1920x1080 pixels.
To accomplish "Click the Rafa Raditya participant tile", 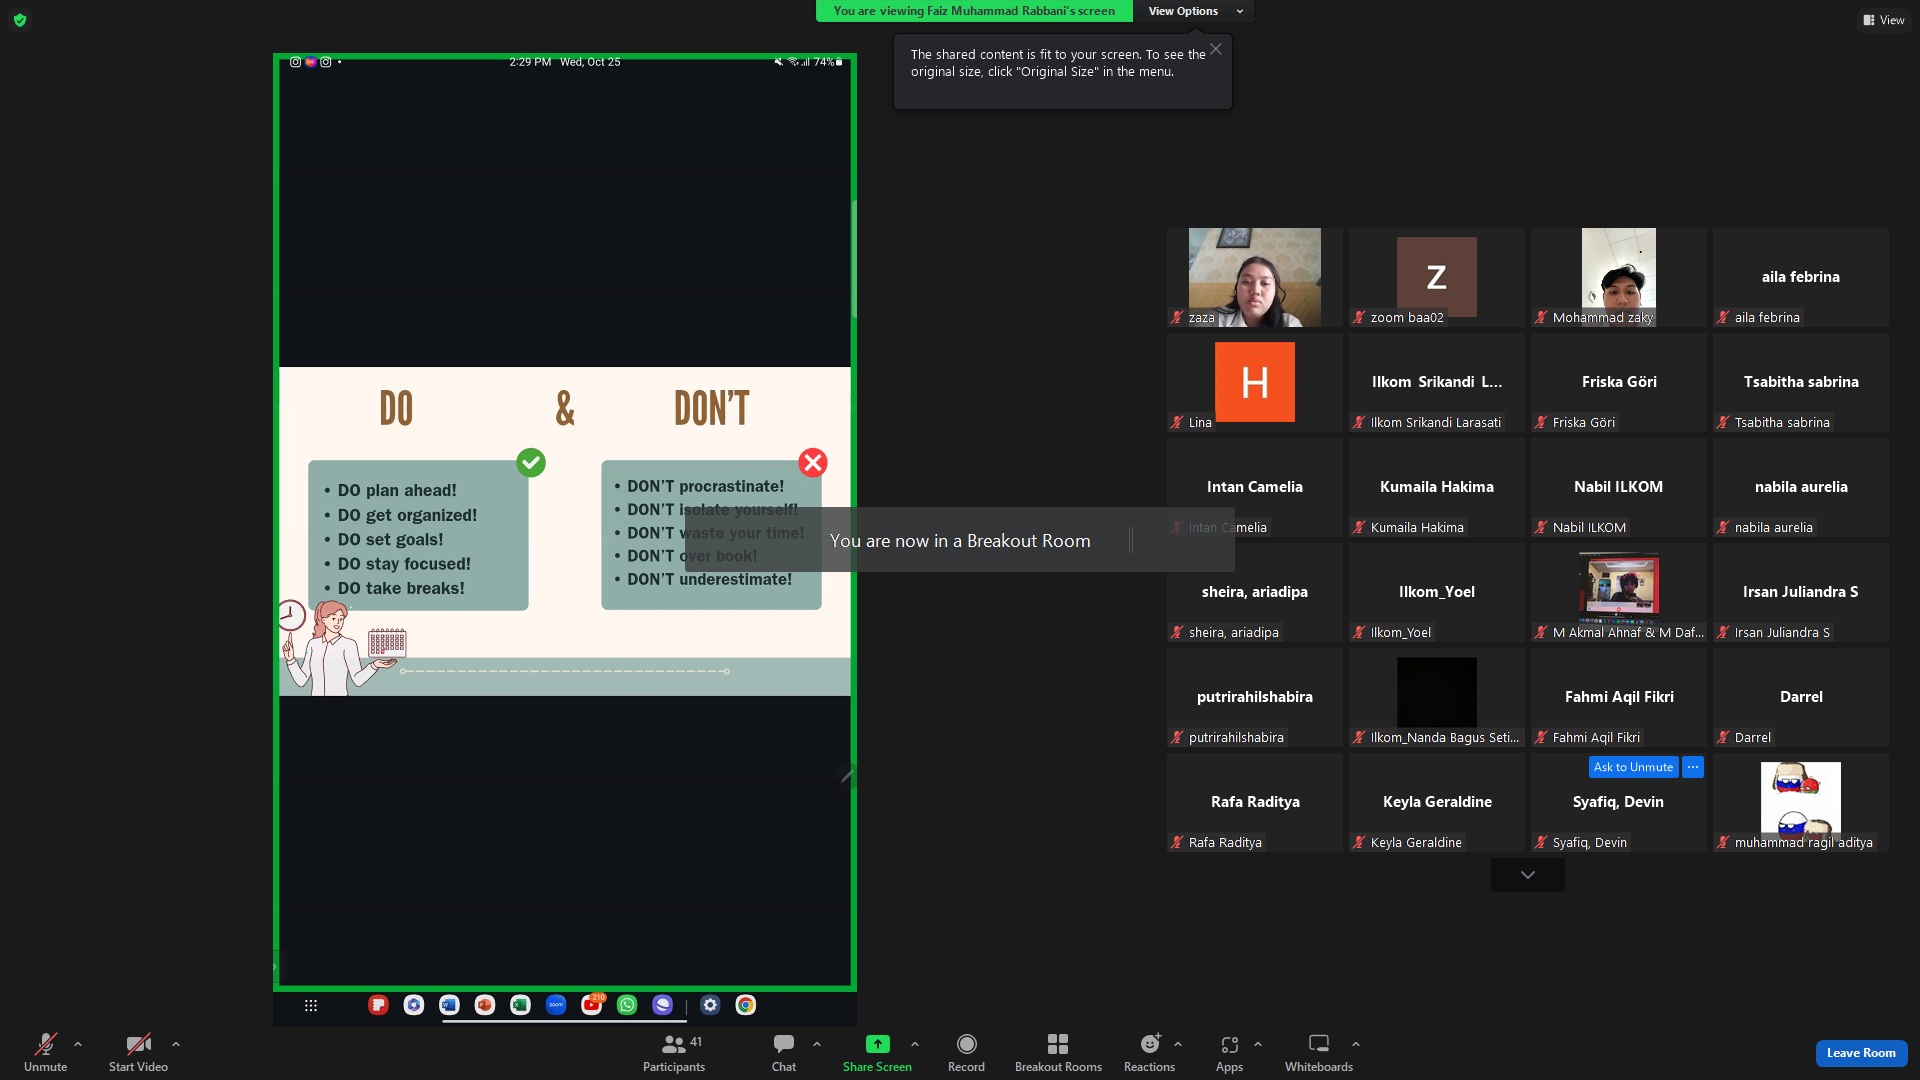I will pyautogui.click(x=1254, y=802).
